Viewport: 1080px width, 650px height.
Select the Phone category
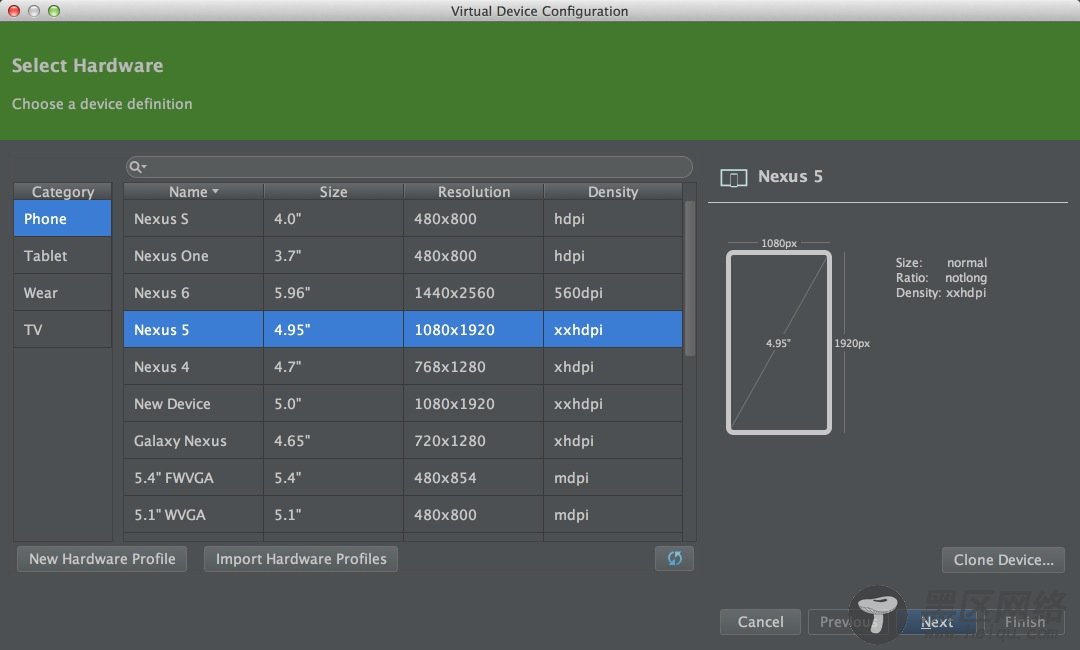pyautogui.click(x=63, y=219)
